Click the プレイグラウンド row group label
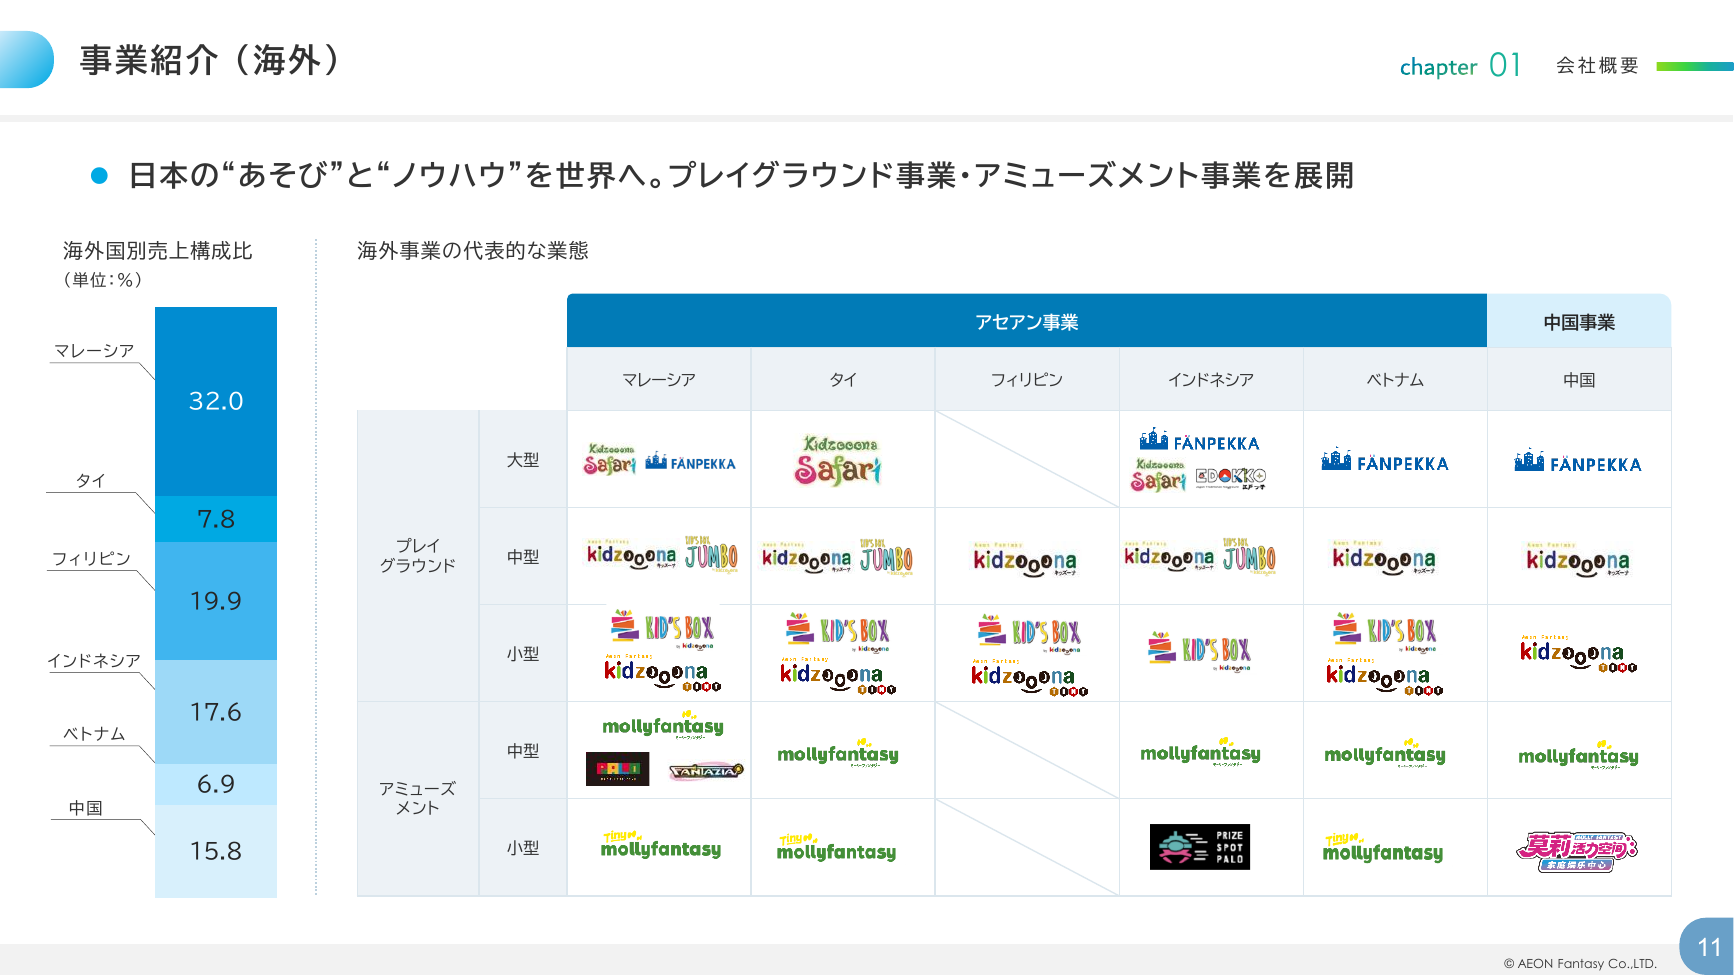The width and height of the screenshot is (1734, 975). point(418,555)
